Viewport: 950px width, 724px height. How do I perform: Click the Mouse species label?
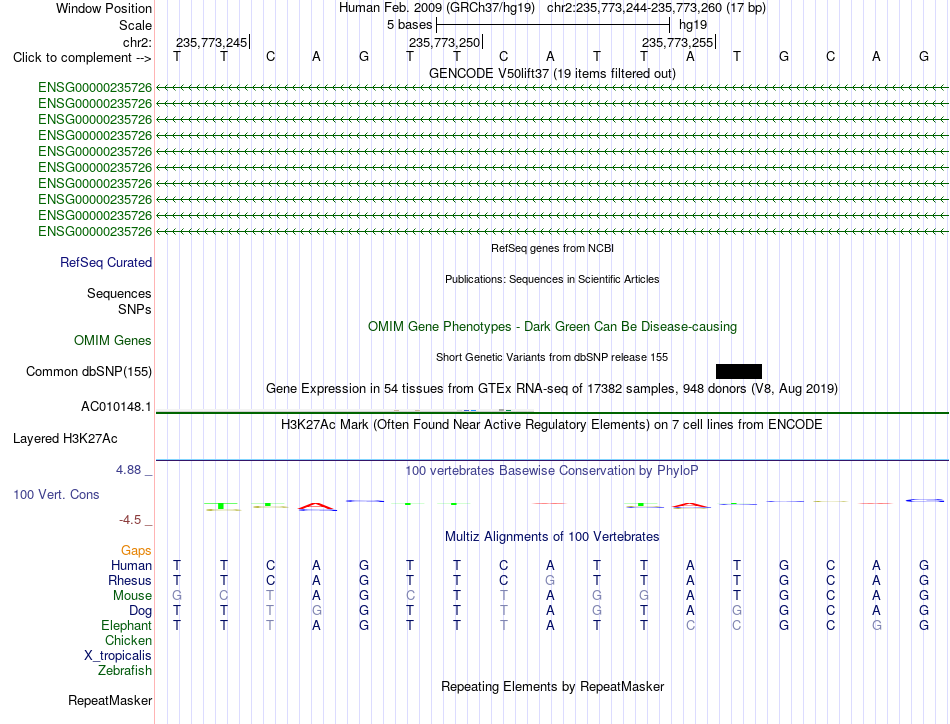[x=132, y=596]
